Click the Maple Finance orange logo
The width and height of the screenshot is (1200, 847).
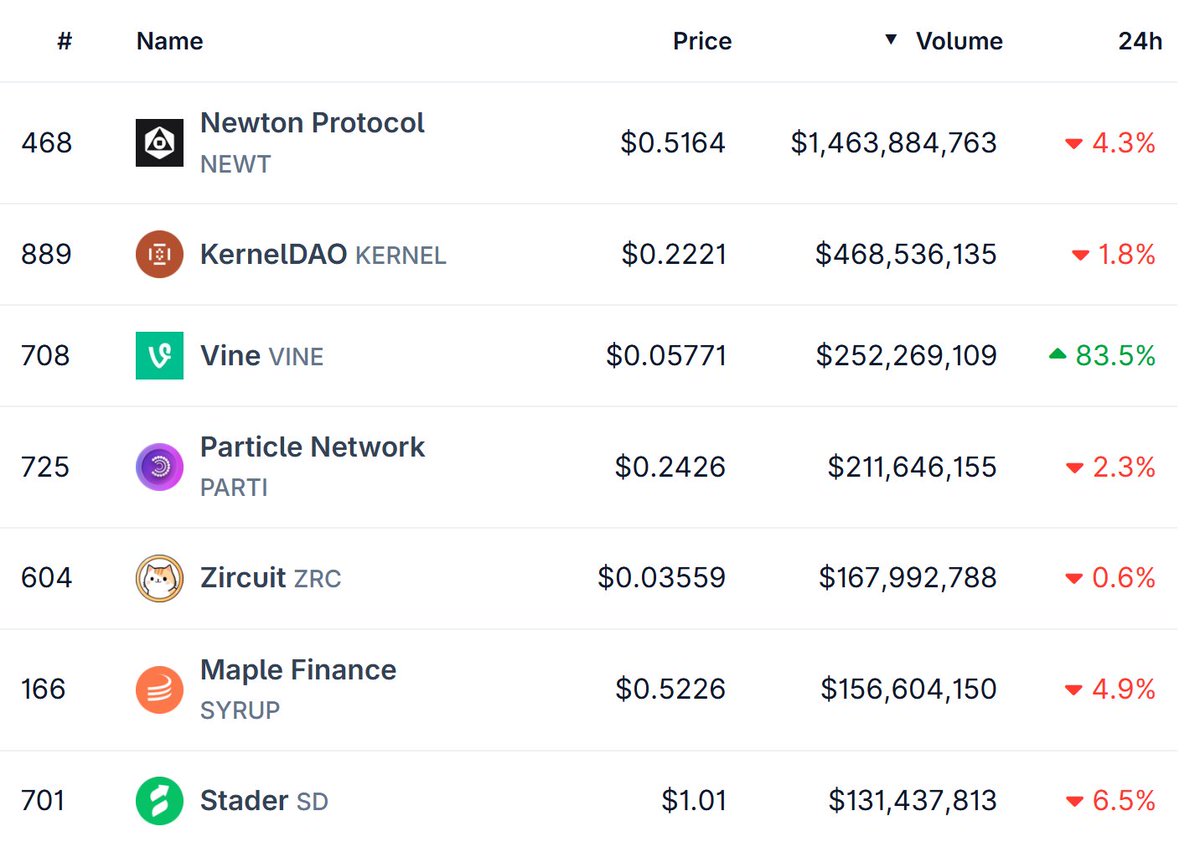coord(159,689)
